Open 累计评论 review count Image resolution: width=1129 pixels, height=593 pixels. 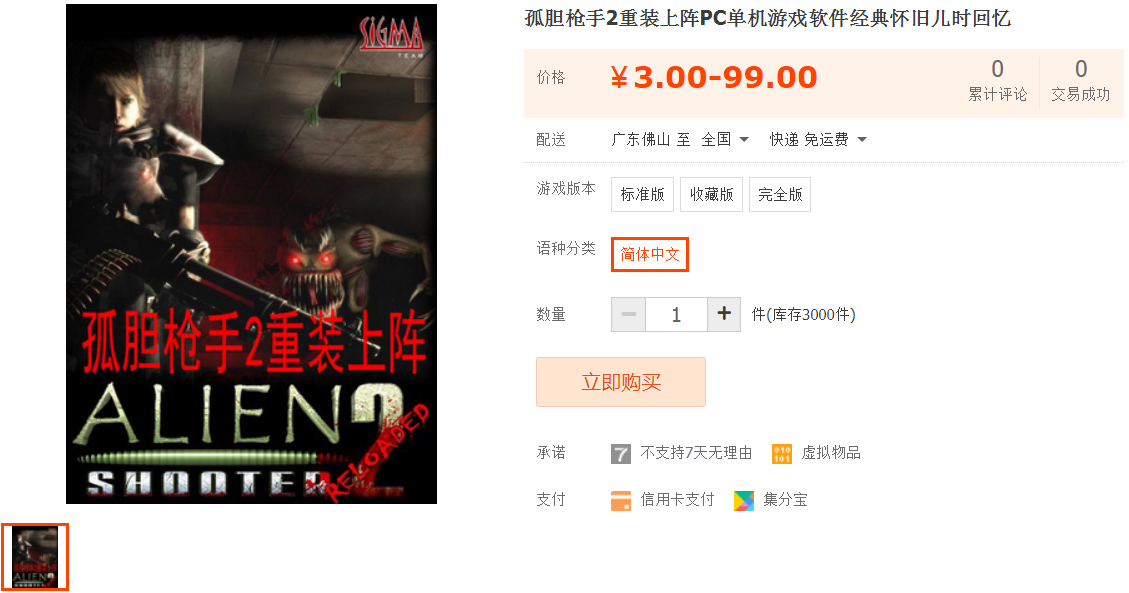click(997, 80)
